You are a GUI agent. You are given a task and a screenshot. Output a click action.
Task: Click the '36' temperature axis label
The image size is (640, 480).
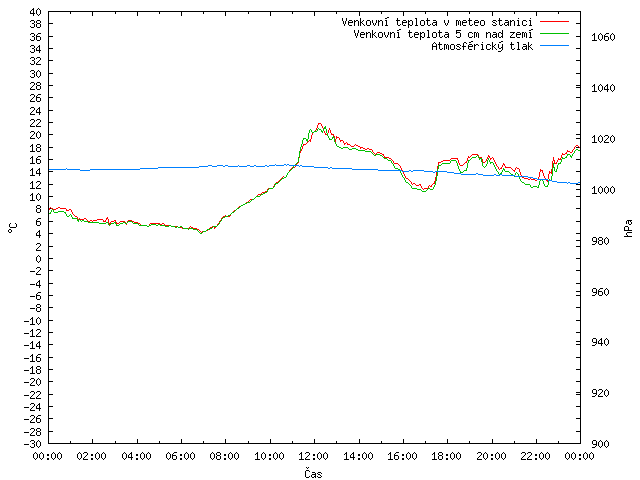tap(36, 37)
